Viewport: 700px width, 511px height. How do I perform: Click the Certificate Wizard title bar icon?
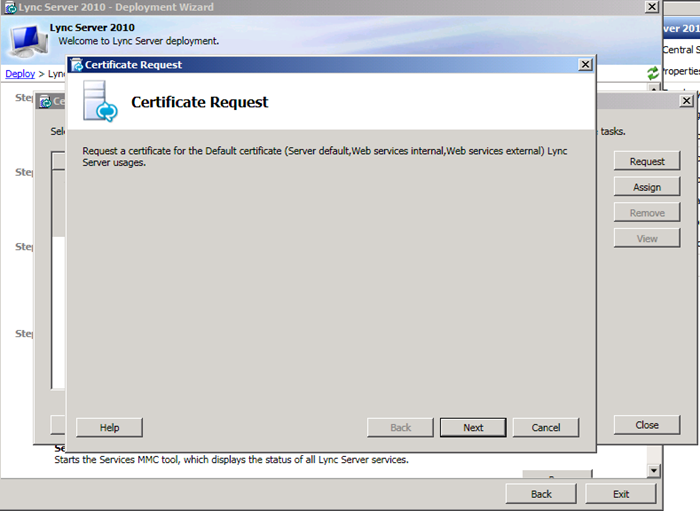(x=46, y=102)
